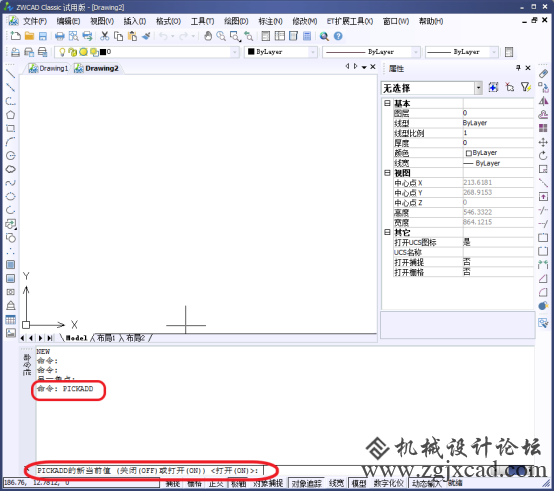Select the Array modify tool

pyautogui.click(x=543, y=128)
